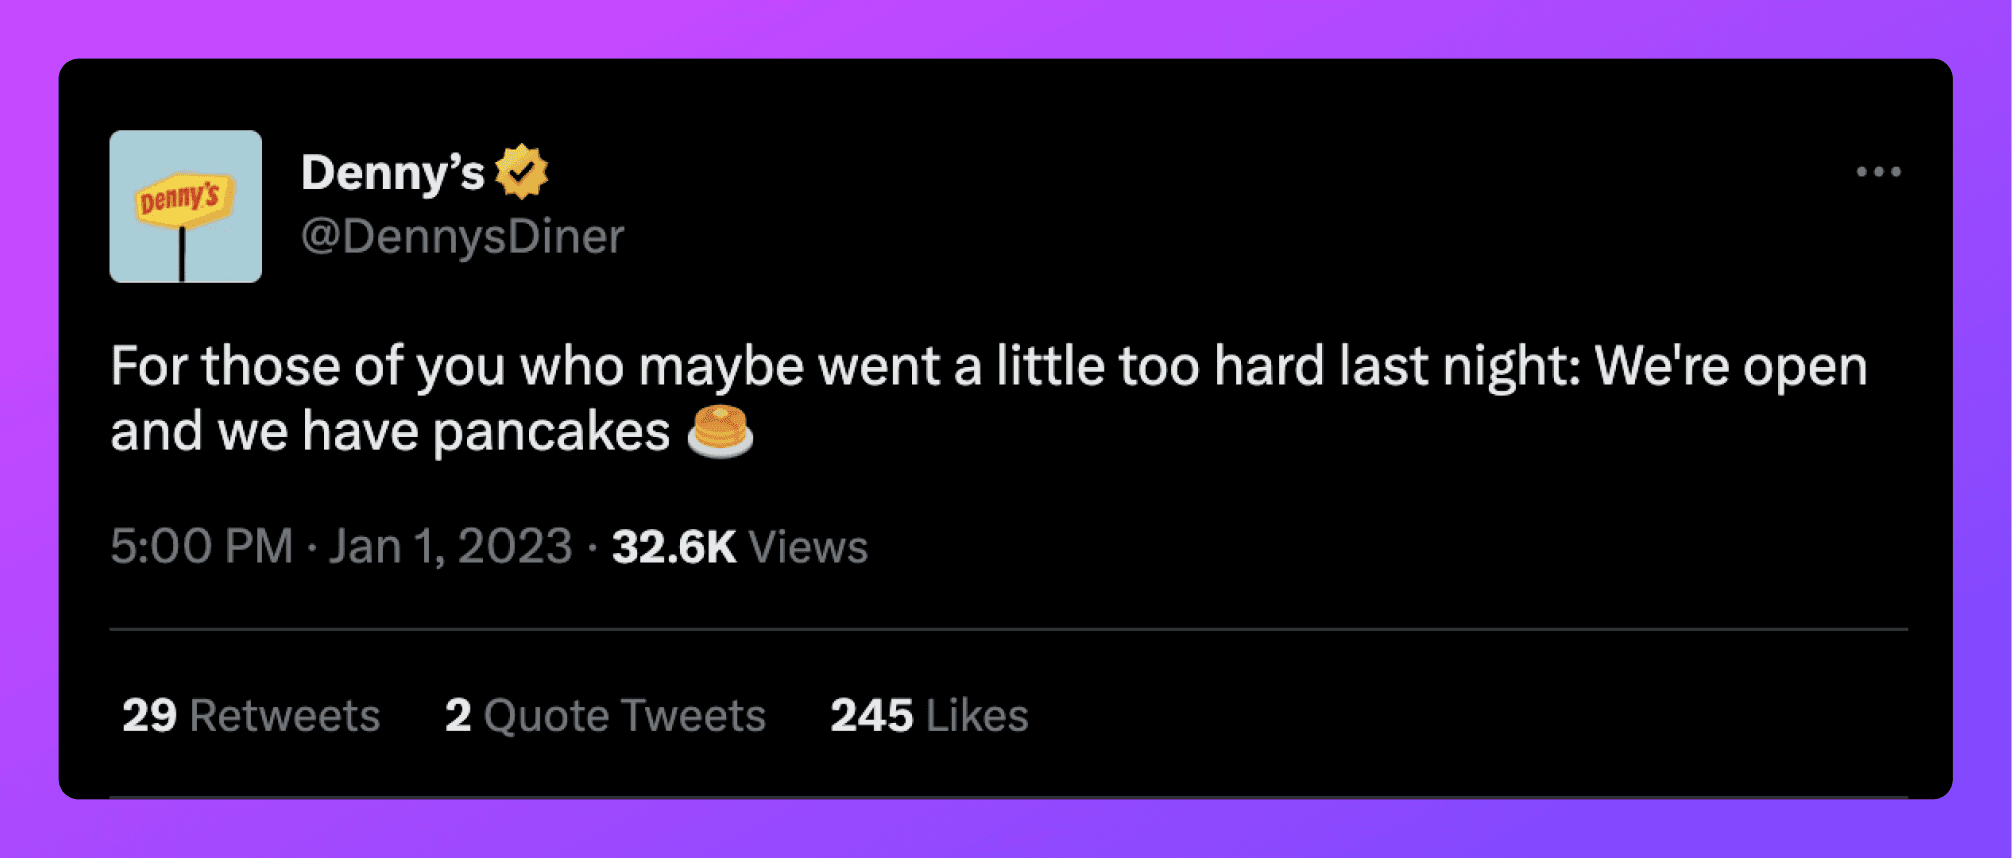Viewport: 2012px width, 858px height.
Task: Click the pancakes emoji in the tweet
Action: (x=722, y=432)
